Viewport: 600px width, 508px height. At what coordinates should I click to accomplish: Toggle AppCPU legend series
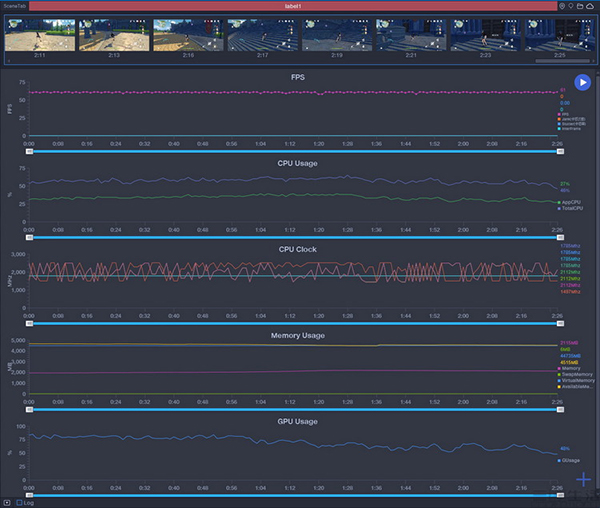tap(571, 201)
